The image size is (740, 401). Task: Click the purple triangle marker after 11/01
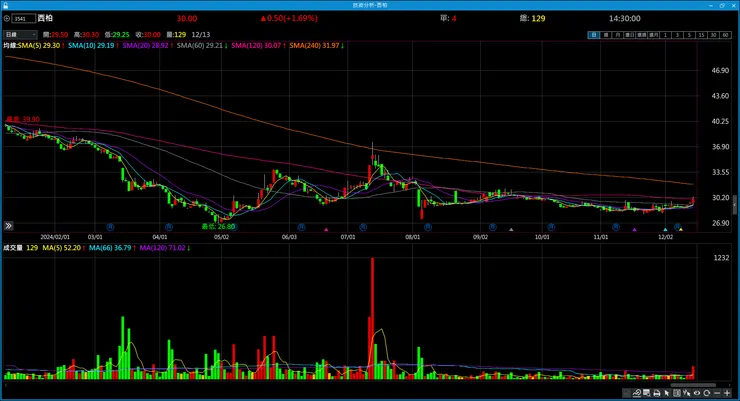tap(634, 230)
